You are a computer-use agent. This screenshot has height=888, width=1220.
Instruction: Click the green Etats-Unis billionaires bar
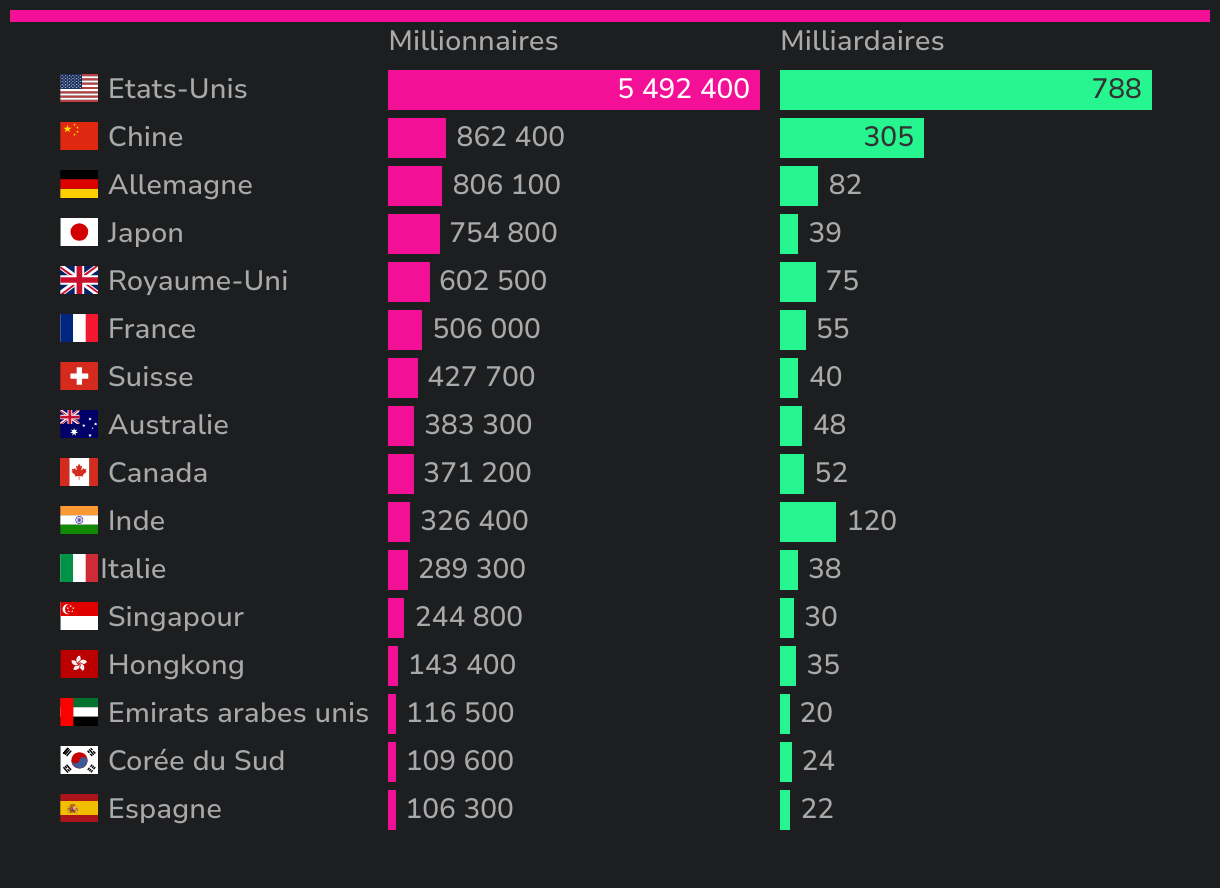click(930, 90)
